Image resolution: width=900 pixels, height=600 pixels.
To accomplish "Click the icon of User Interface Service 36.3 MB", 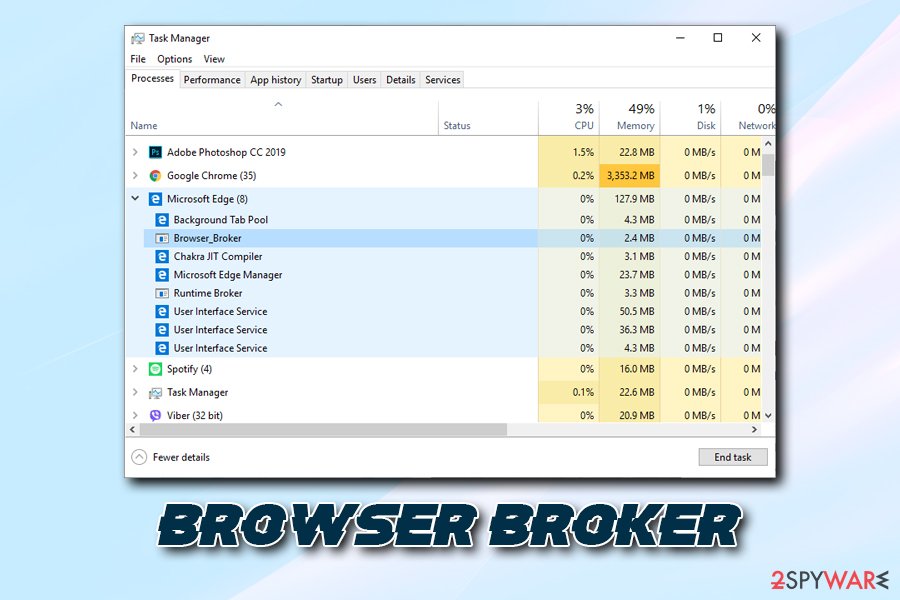I will tap(162, 330).
